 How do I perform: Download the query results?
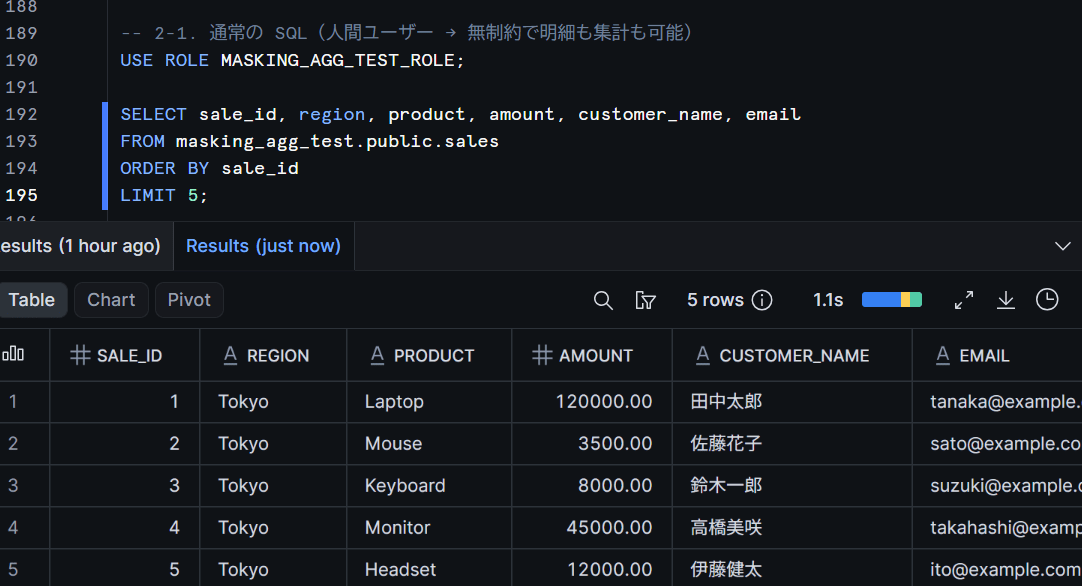[1006, 300]
